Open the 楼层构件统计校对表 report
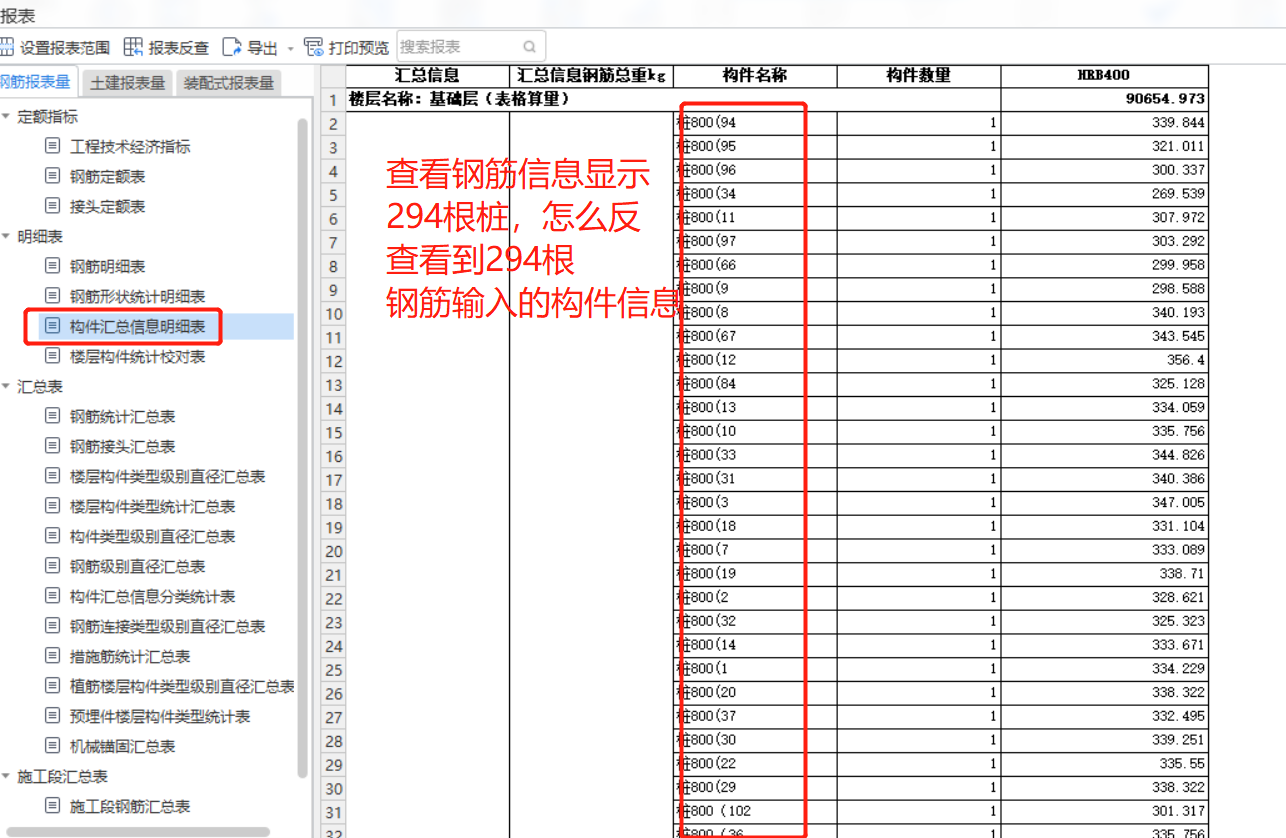 pyautogui.click(x=137, y=357)
